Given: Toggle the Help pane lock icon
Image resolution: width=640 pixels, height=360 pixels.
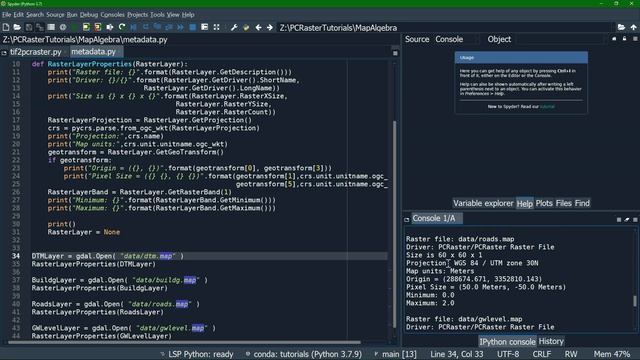Looking at the screenshot, I should pos(624,39).
